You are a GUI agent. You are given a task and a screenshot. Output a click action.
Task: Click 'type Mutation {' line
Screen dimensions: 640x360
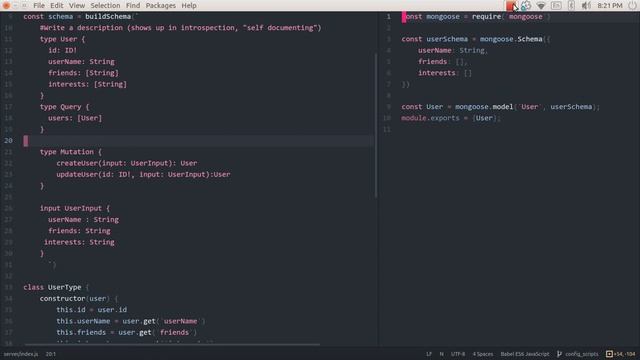[71, 152]
